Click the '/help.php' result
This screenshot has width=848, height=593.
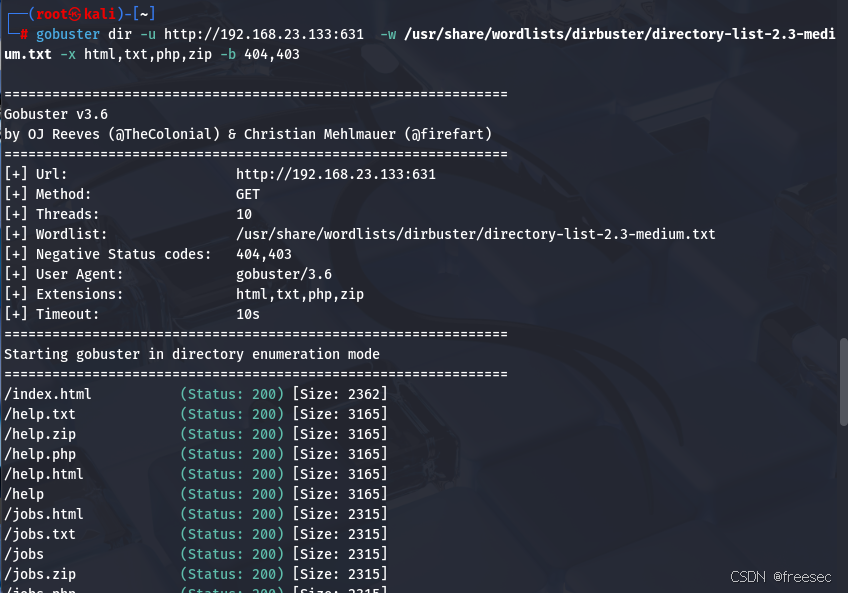(x=40, y=454)
